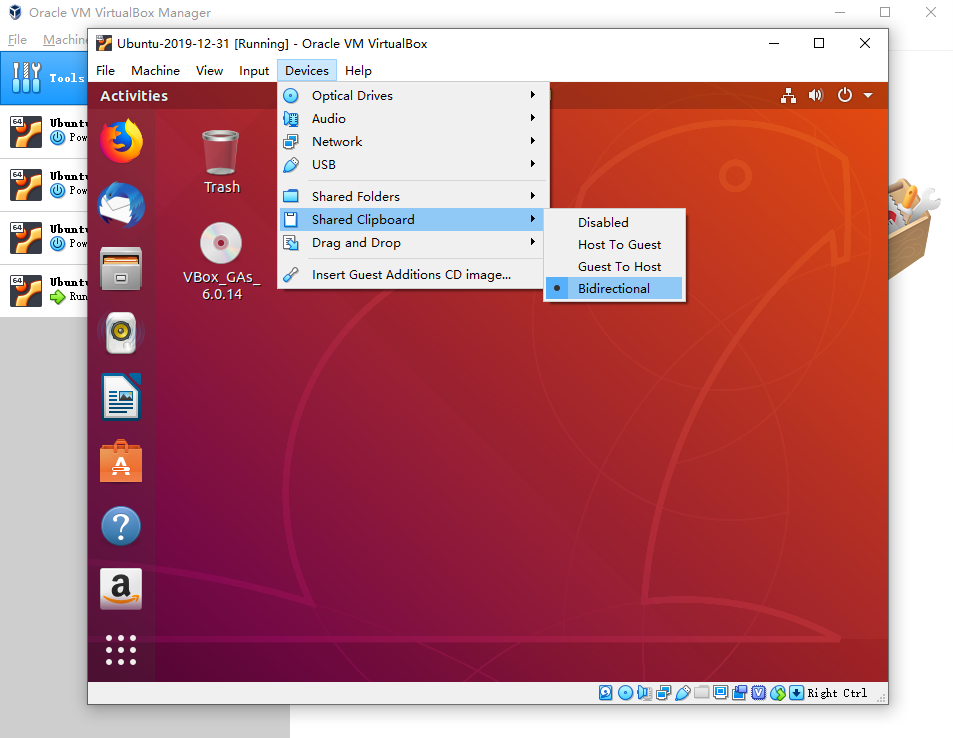Image resolution: width=953 pixels, height=738 pixels.
Task: Click Shared Clipboard menu entry
Action: pyautogui.click(x=411, y=219)
